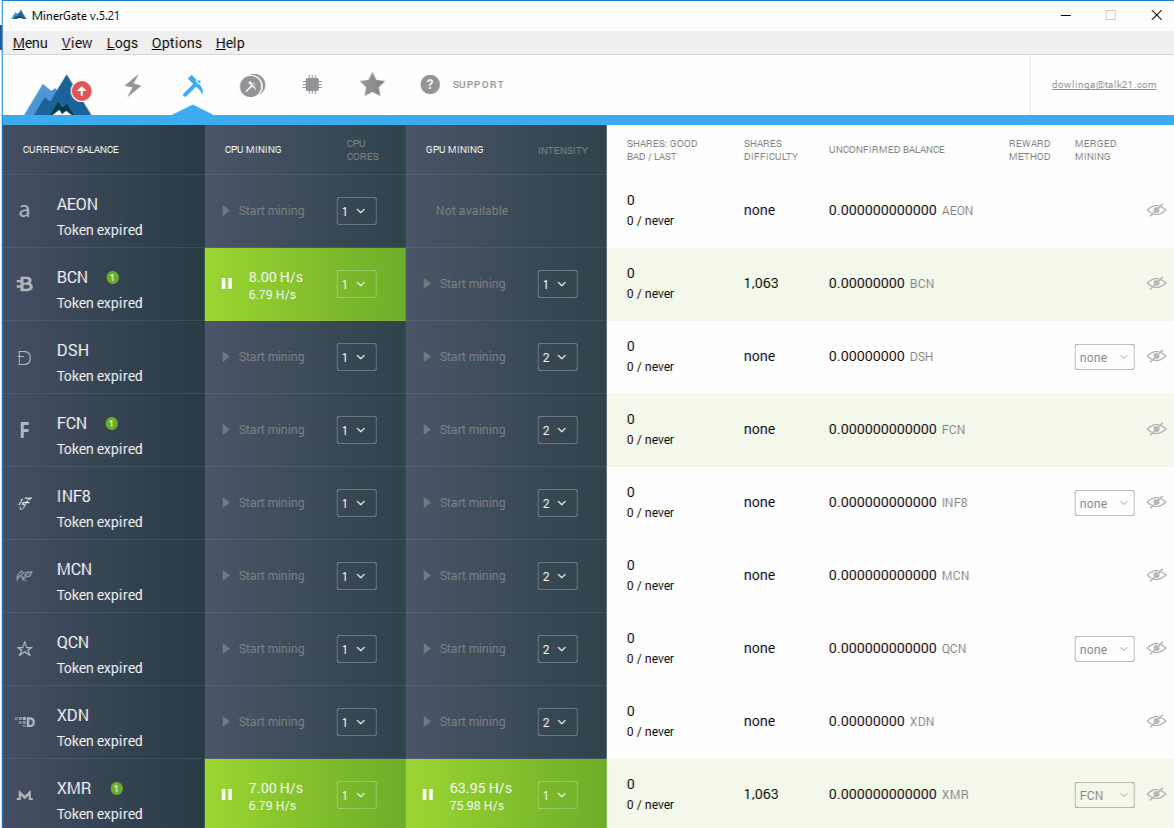The image size is (1174, 828).
Task: Hide the MCN row with eye icon
Action: pos(1156,575)
